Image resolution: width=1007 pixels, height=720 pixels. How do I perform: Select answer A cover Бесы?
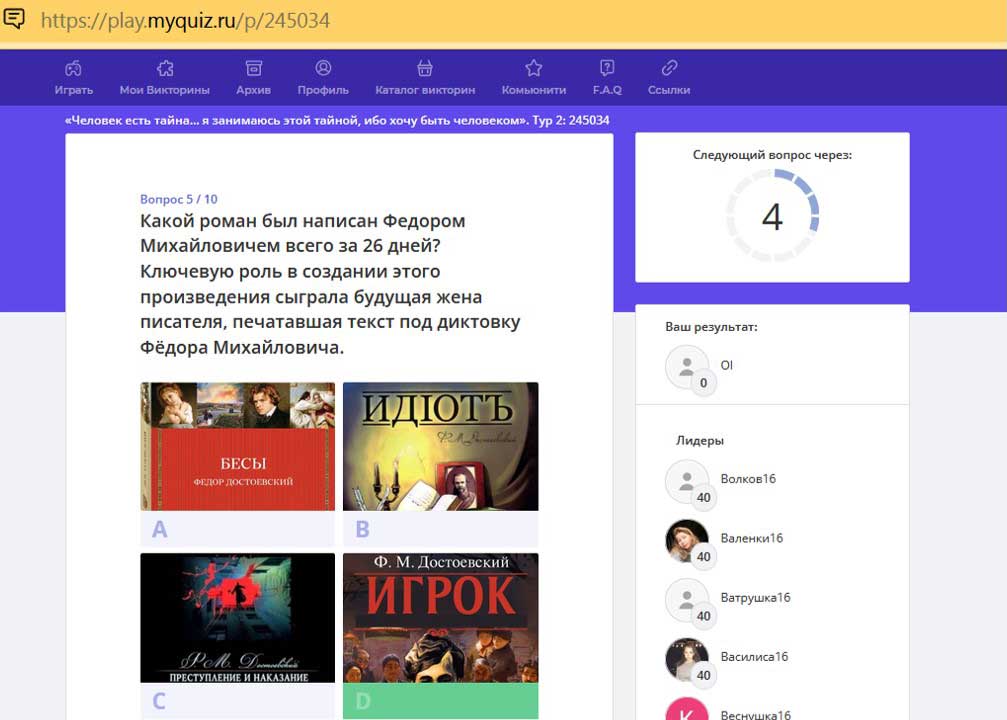point(238,446)
